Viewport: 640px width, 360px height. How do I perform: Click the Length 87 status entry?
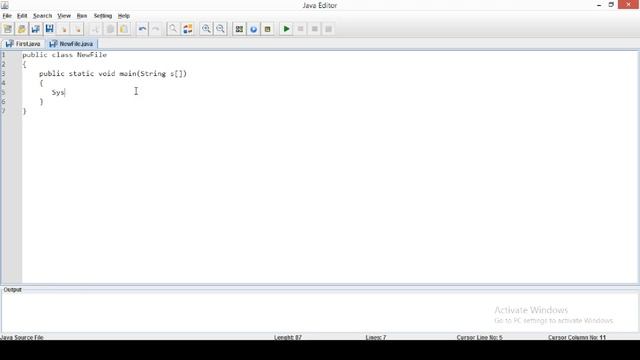[x=288, y=338]
